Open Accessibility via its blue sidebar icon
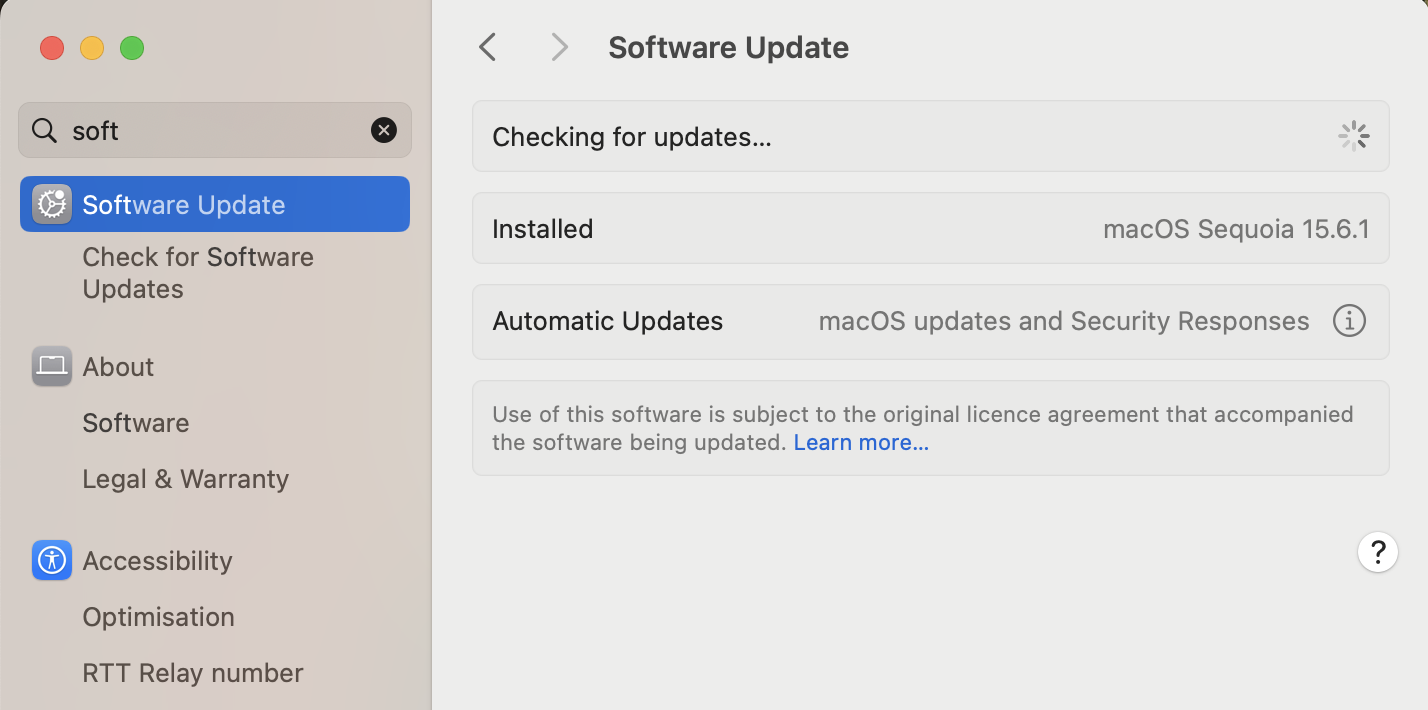Viewport: 1428px width, 710px height. click(51, 560)
